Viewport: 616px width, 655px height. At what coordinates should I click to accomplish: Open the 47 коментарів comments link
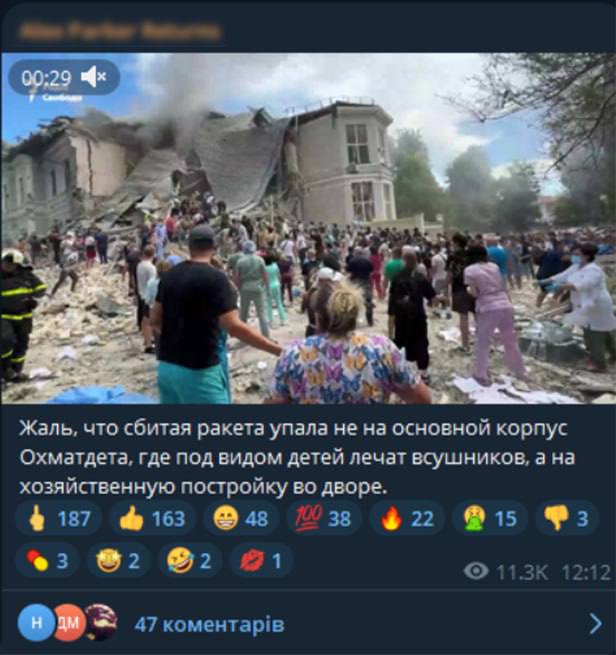tap(209, 625)
